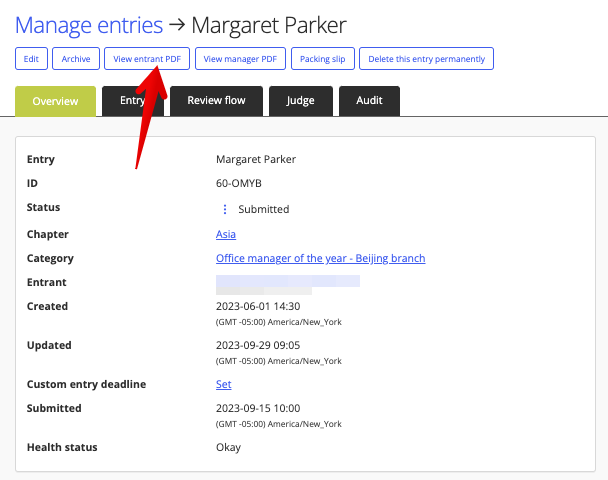Switch to the Review flow tab

[x=216, y=101]
